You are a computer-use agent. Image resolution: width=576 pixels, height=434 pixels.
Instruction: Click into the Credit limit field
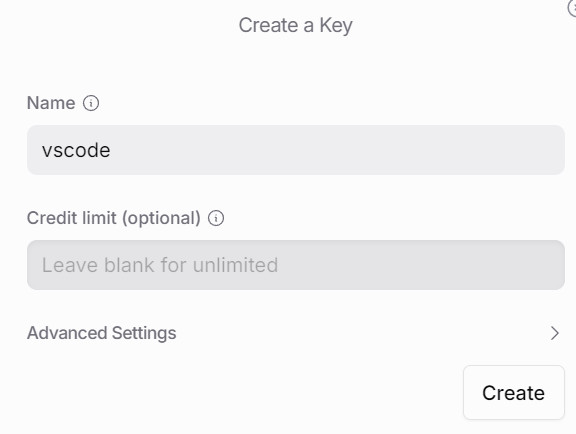[296, 265]
